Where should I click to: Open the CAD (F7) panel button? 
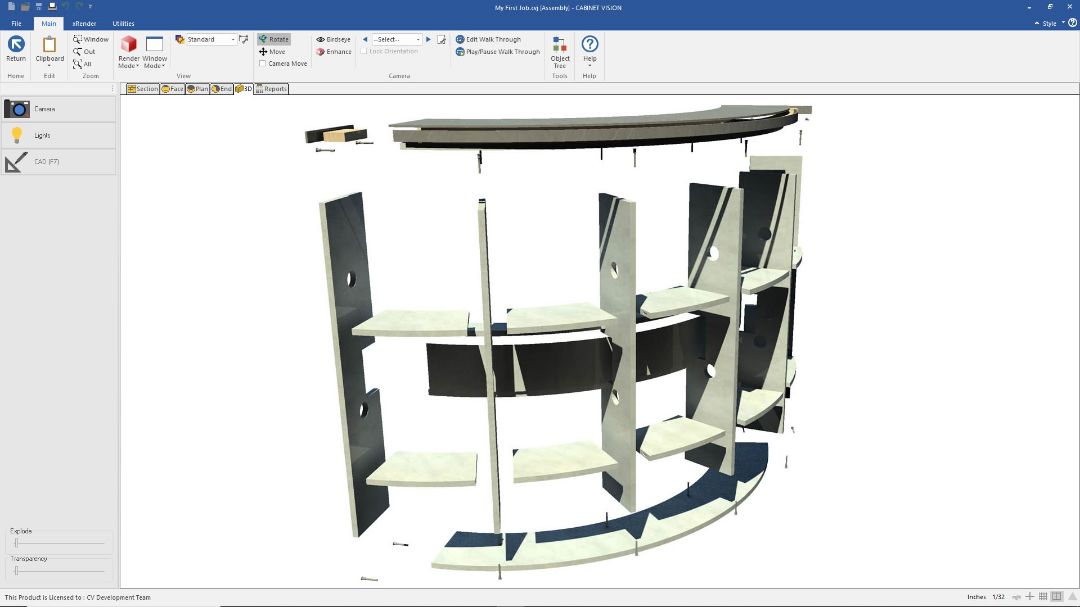pos(58,161)
